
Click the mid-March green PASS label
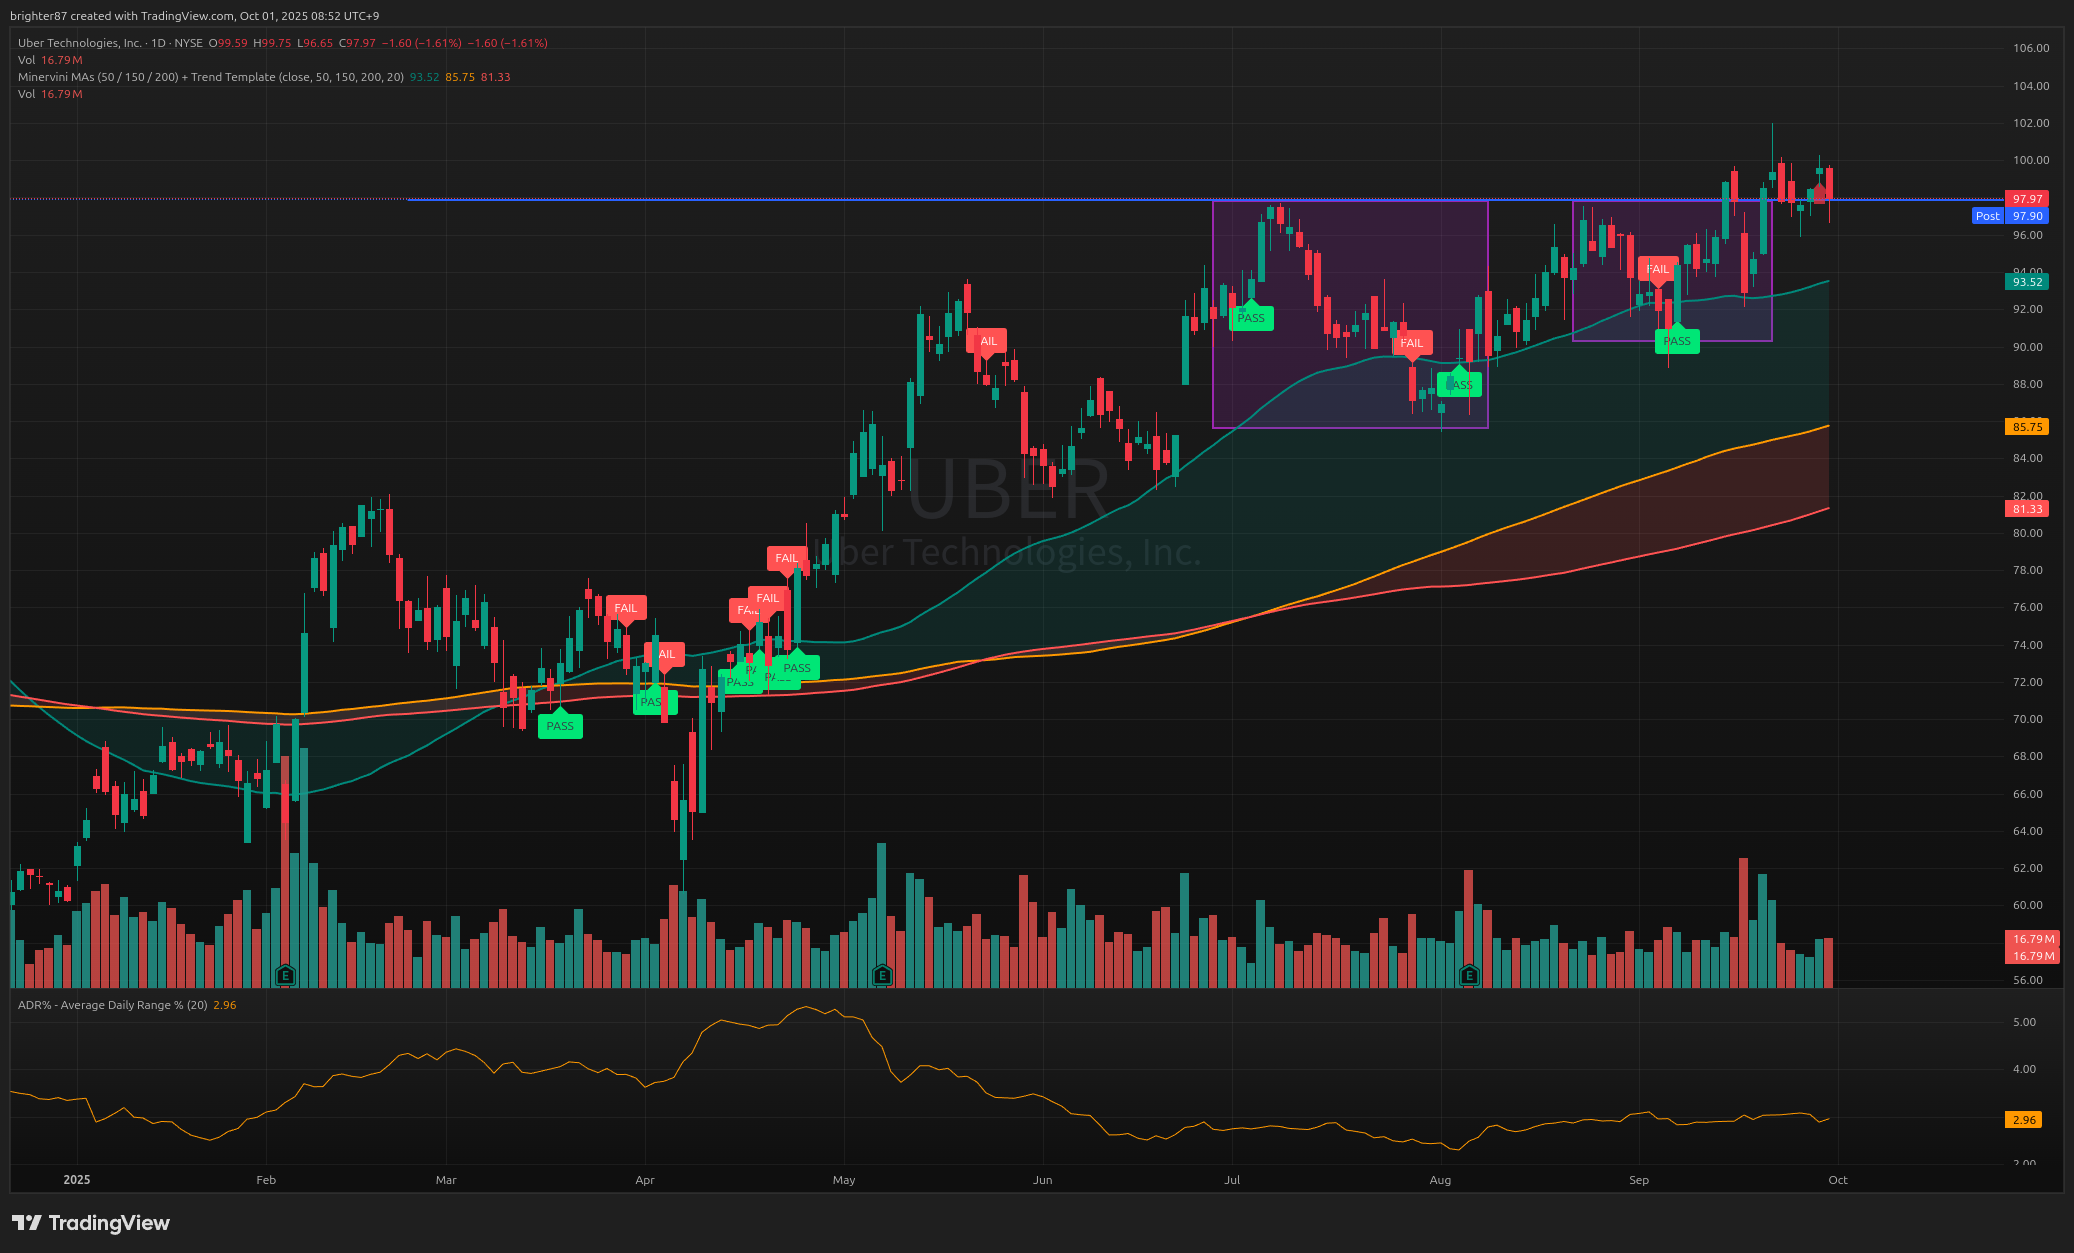(x=560, y=726)
